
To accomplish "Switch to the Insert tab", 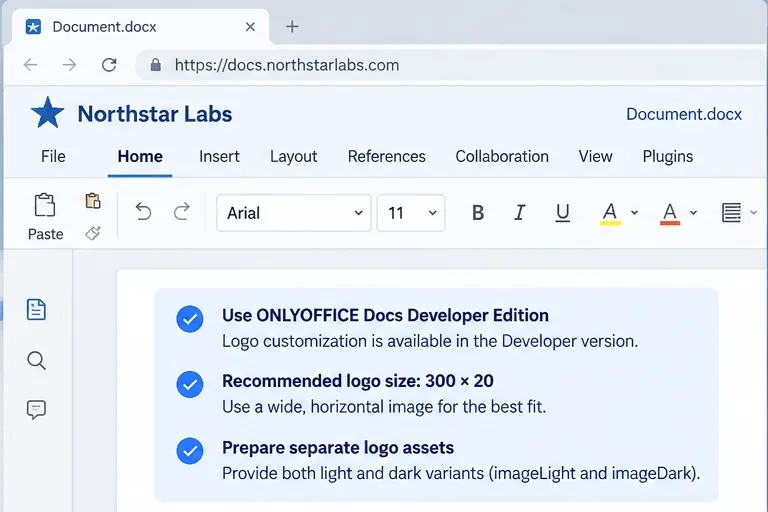I will [219, 156].
